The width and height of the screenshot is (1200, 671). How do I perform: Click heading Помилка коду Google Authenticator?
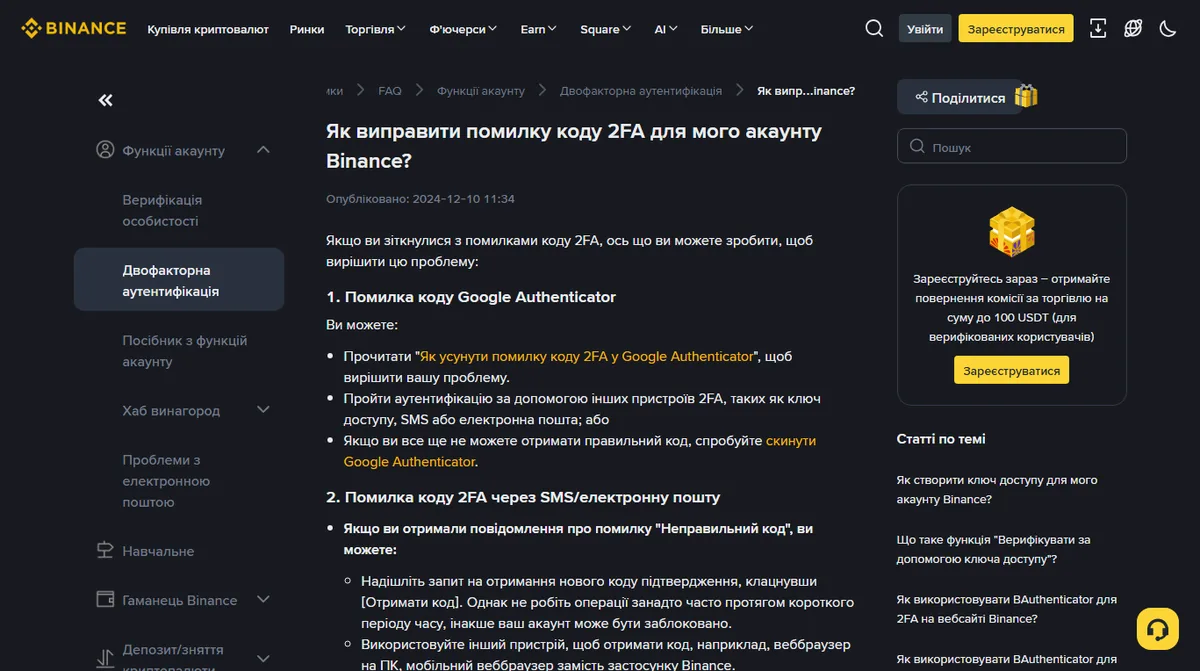click(x=471, y=297)
